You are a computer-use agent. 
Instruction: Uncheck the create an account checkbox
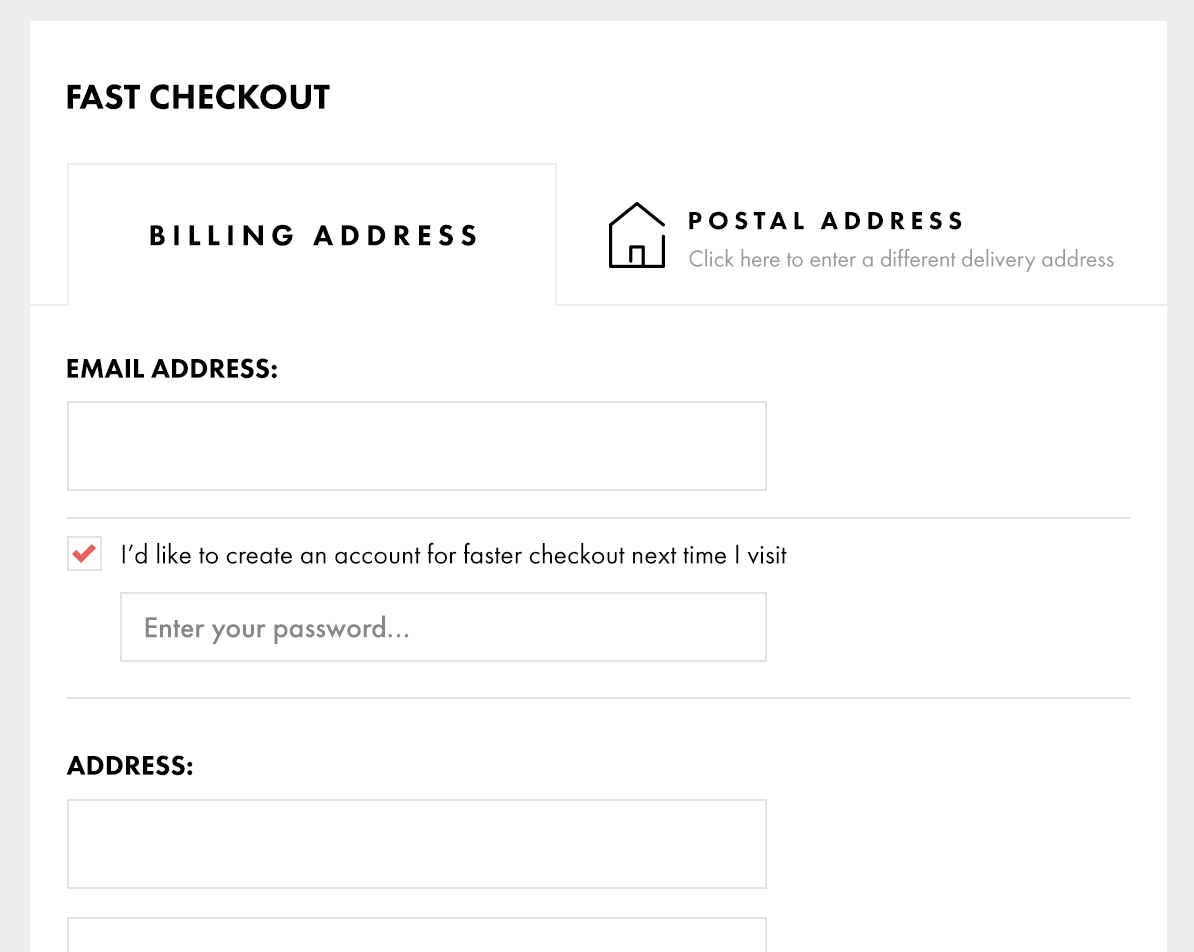coord(85,554)
